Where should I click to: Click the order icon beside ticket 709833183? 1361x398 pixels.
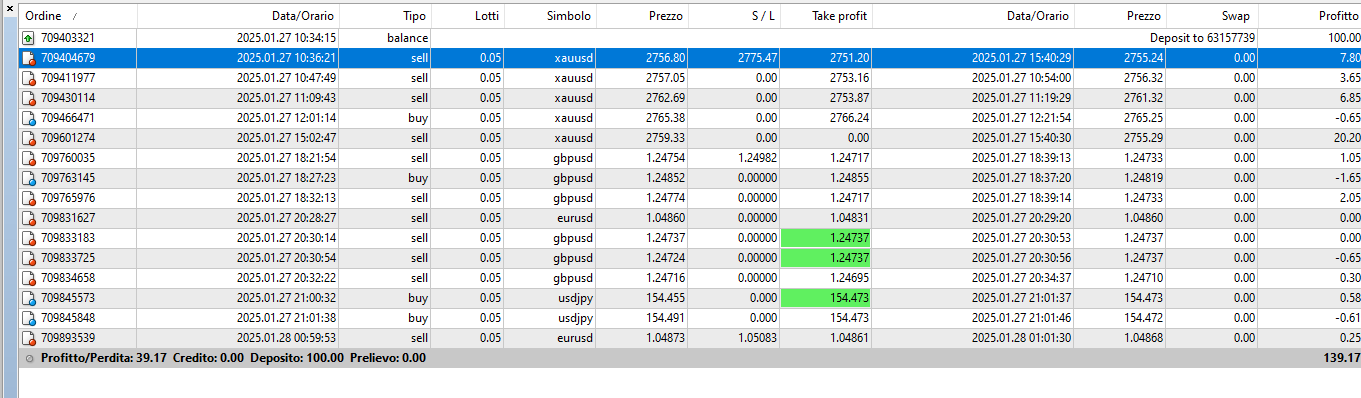click(x=29, y=238)
